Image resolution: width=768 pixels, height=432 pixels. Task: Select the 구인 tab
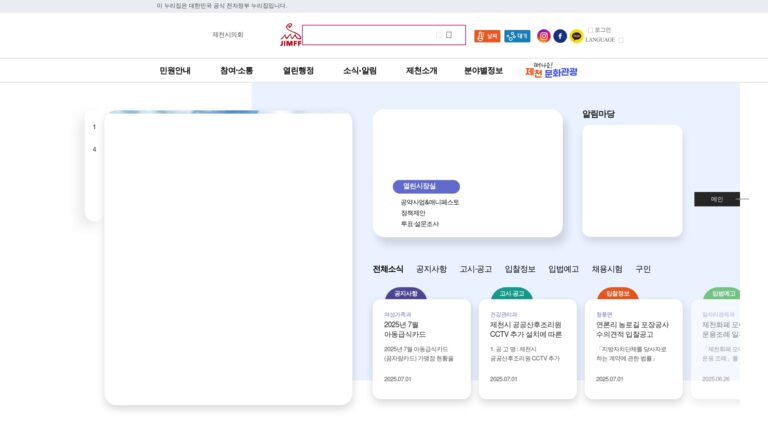pos(643,269)
